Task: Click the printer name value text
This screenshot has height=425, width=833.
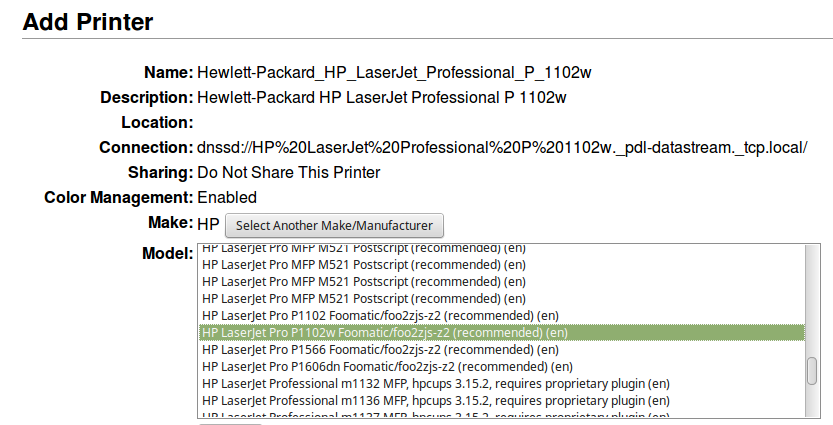Action: [394, 72]
